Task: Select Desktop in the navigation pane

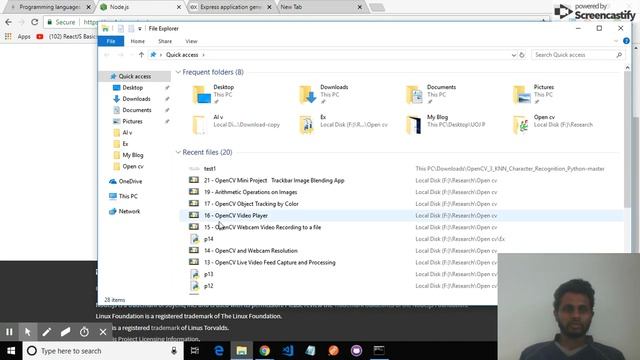Action: click(x=133, y=88)
